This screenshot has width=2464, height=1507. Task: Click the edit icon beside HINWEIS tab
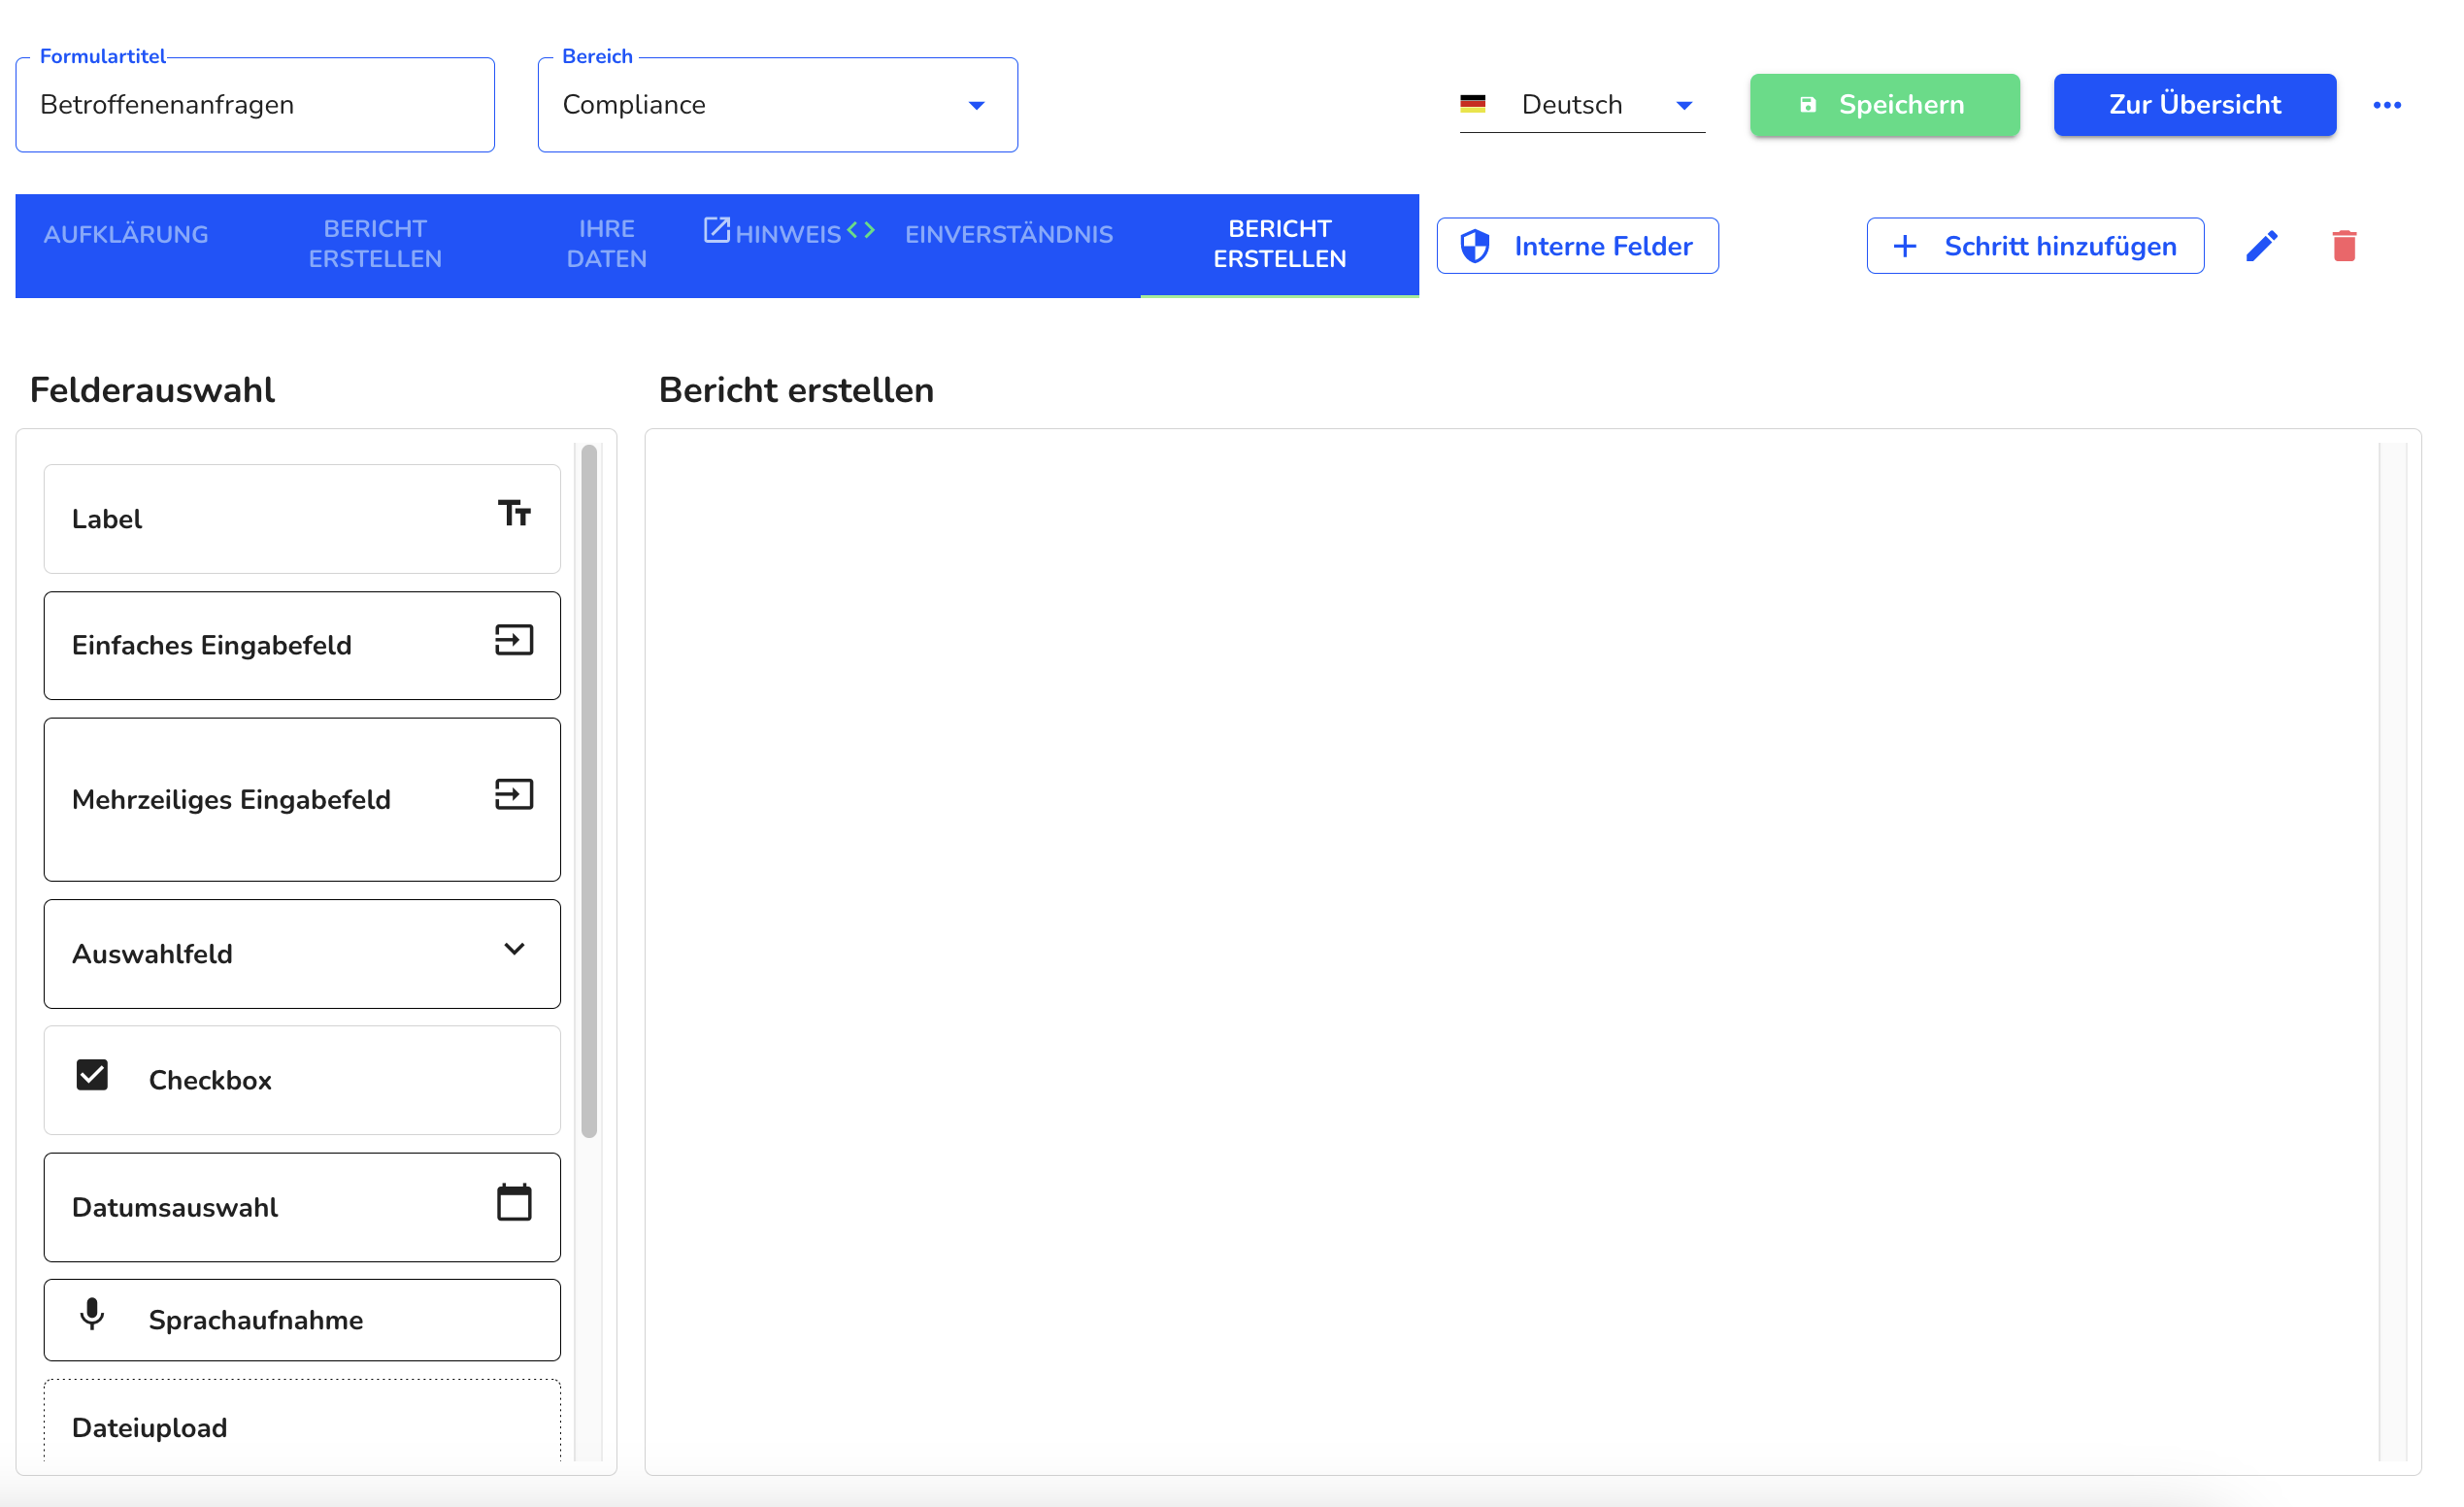click(716, 230)
